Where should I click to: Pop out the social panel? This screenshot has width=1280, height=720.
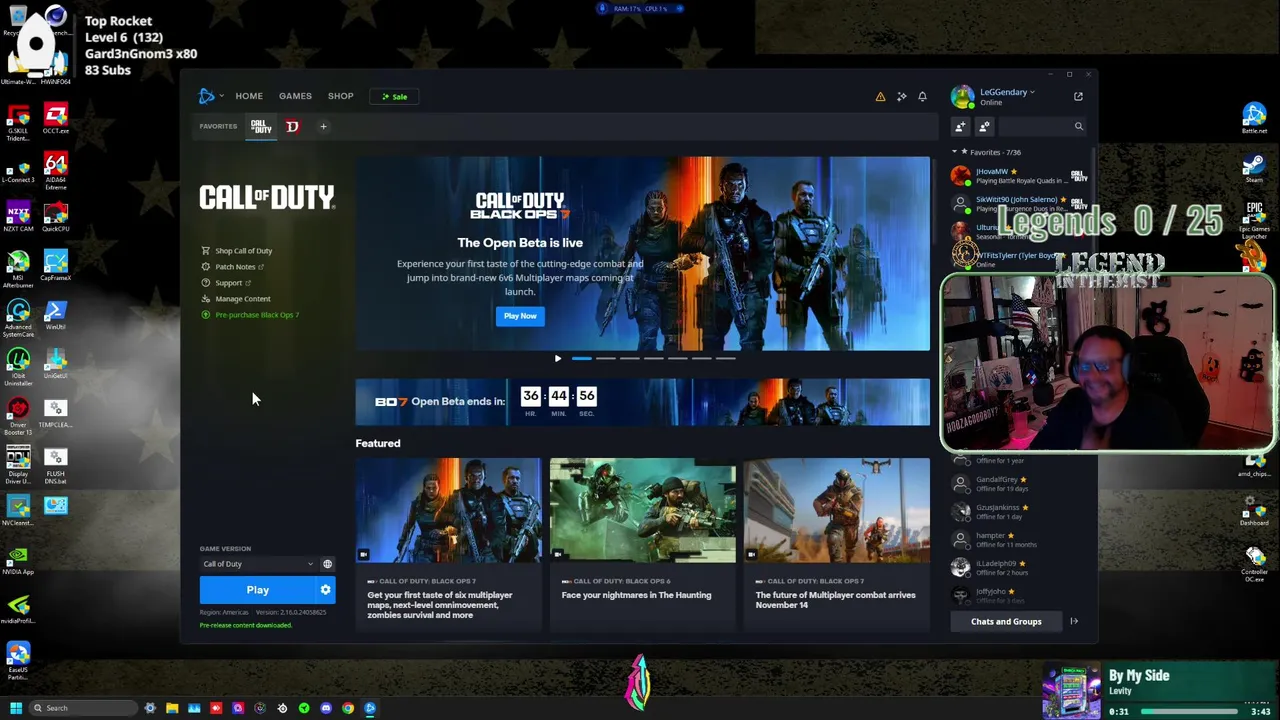(x=1078, y=96)
